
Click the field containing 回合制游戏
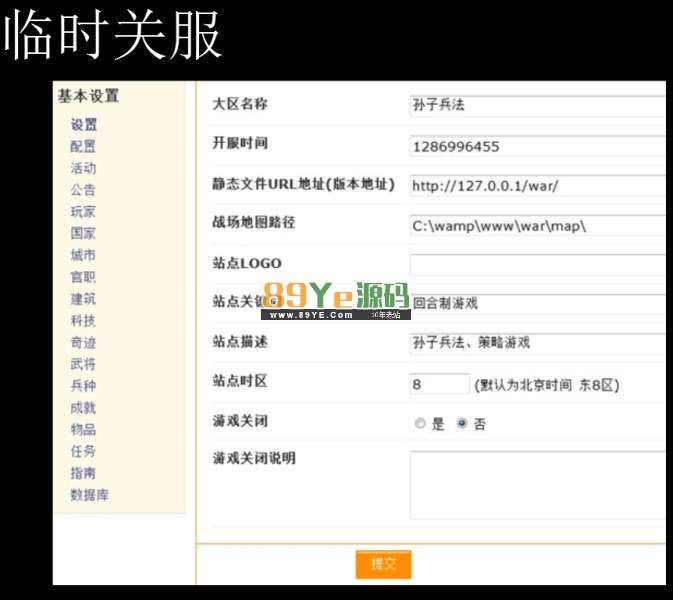click(x=538, y=304)
